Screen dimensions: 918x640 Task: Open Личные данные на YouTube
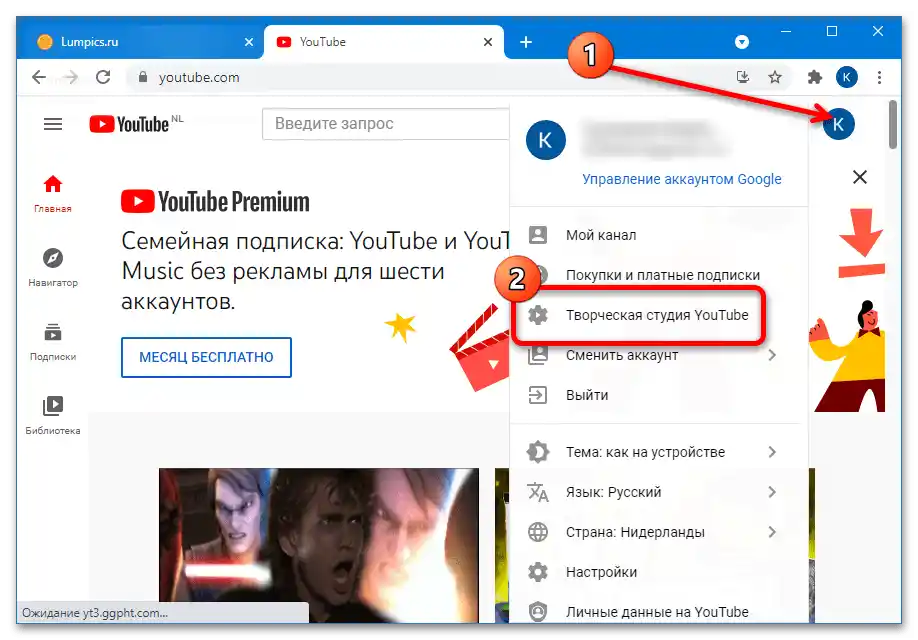click(659, 612)
